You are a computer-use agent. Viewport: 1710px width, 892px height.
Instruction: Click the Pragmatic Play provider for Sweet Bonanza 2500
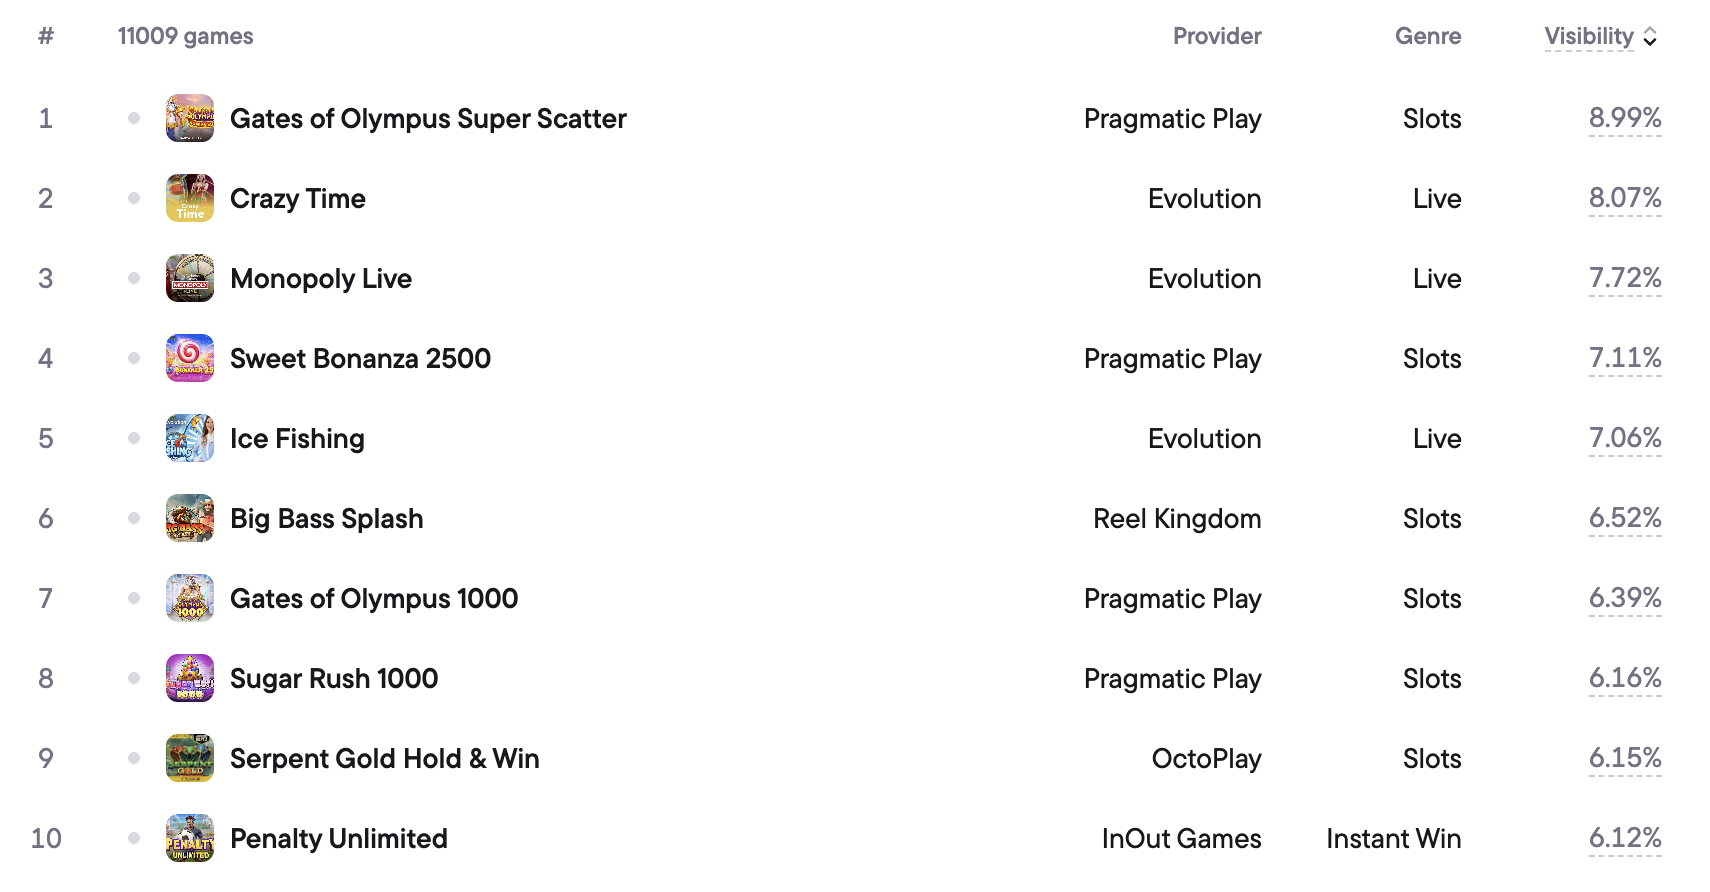1173,358
